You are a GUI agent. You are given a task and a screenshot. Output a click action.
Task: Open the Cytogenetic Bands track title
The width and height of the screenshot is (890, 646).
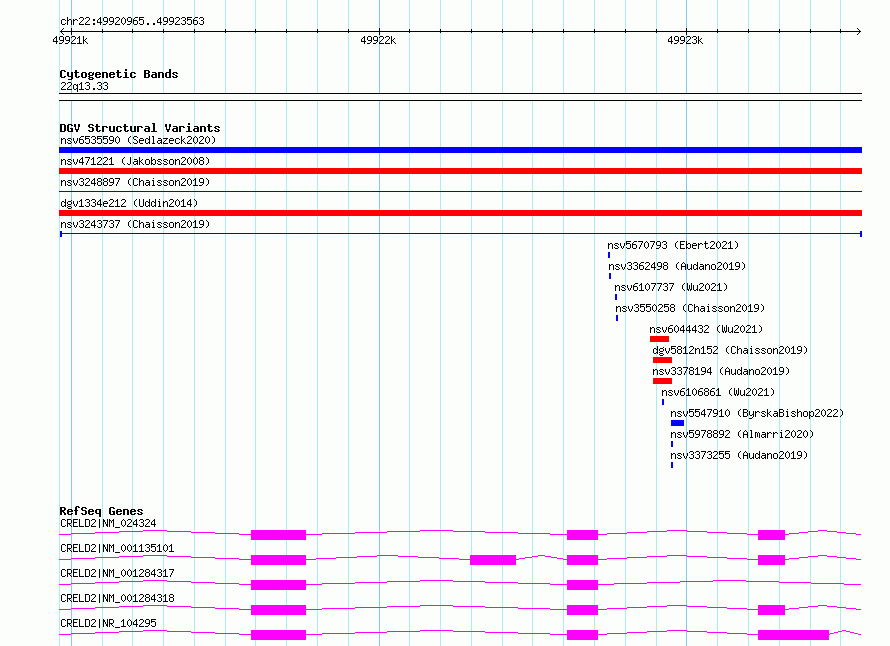click(x=119, y=74)
